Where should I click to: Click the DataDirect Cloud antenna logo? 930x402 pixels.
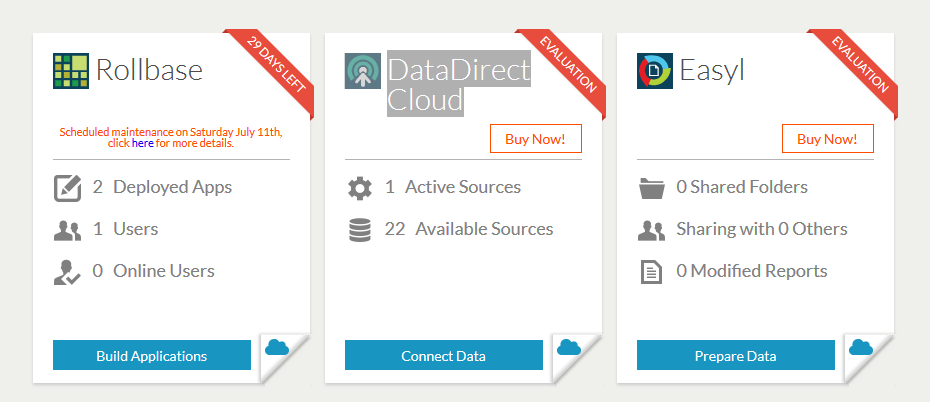click(362, 71)
